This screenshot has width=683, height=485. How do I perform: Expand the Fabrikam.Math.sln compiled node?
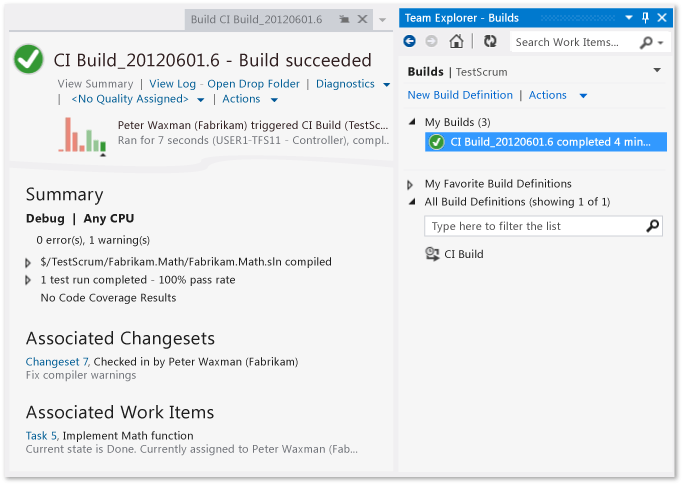pyautogui.click(x=29, y=262)
